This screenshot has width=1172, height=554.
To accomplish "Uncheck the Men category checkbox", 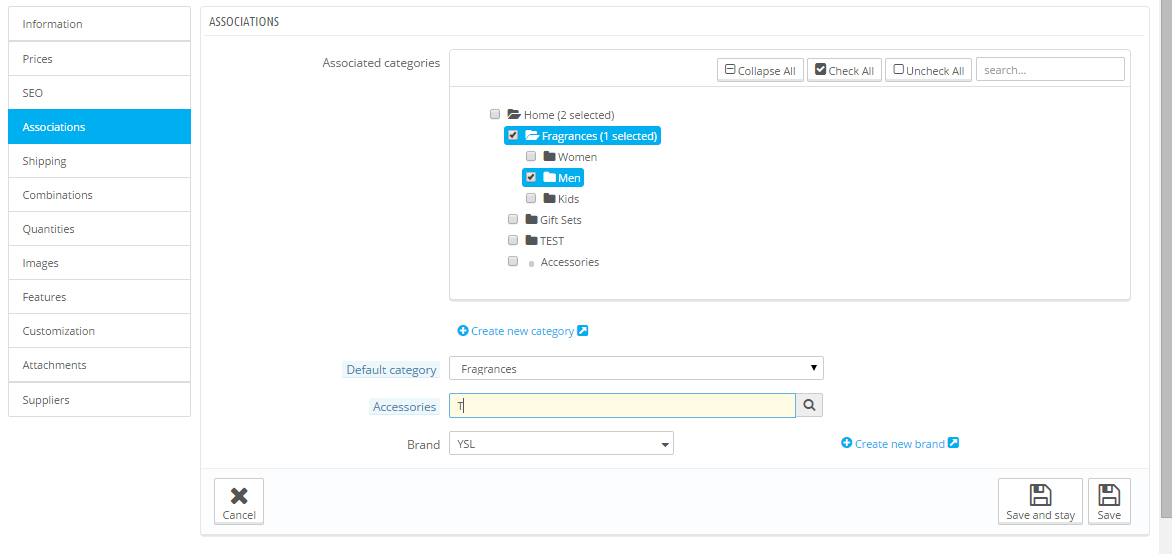I will [x=531, y=177].
